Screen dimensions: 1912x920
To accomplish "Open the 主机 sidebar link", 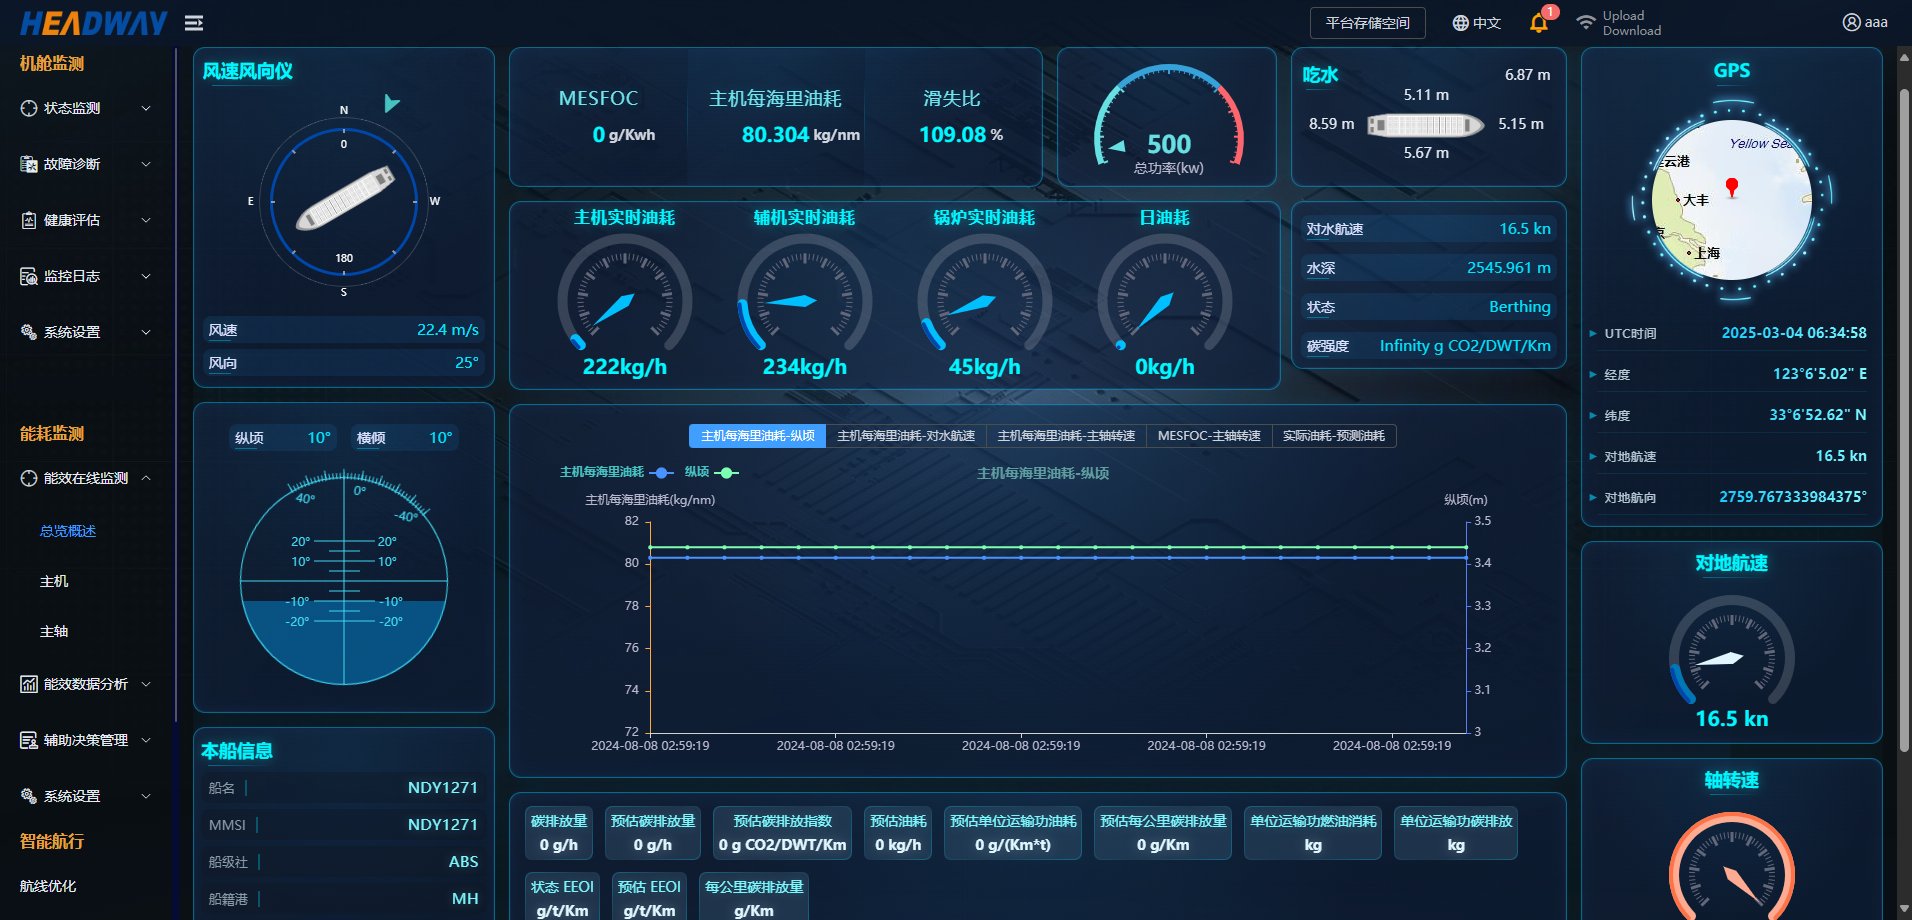I will [x=54, y=581].
